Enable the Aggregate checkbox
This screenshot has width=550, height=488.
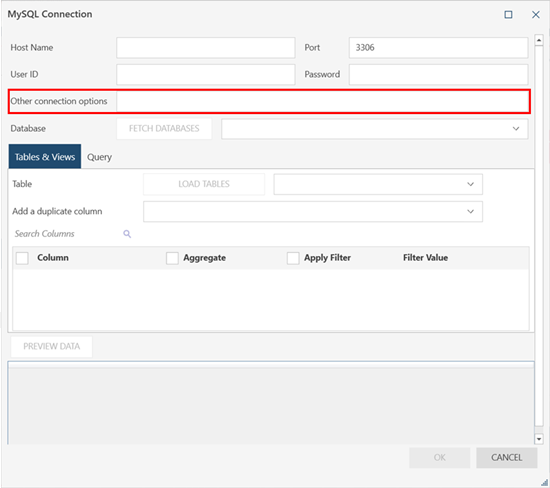(x=172, y=258)
